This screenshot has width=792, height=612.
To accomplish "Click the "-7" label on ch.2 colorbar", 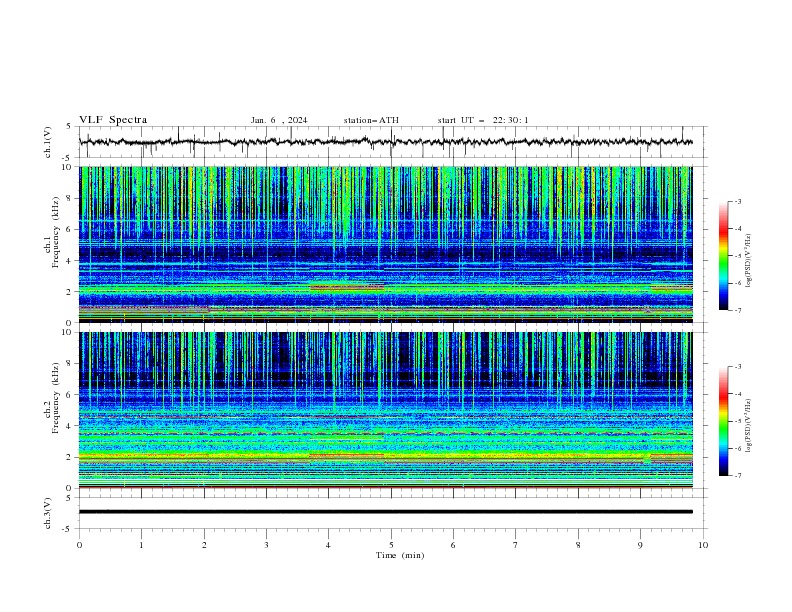I will [x=738, y=475].
